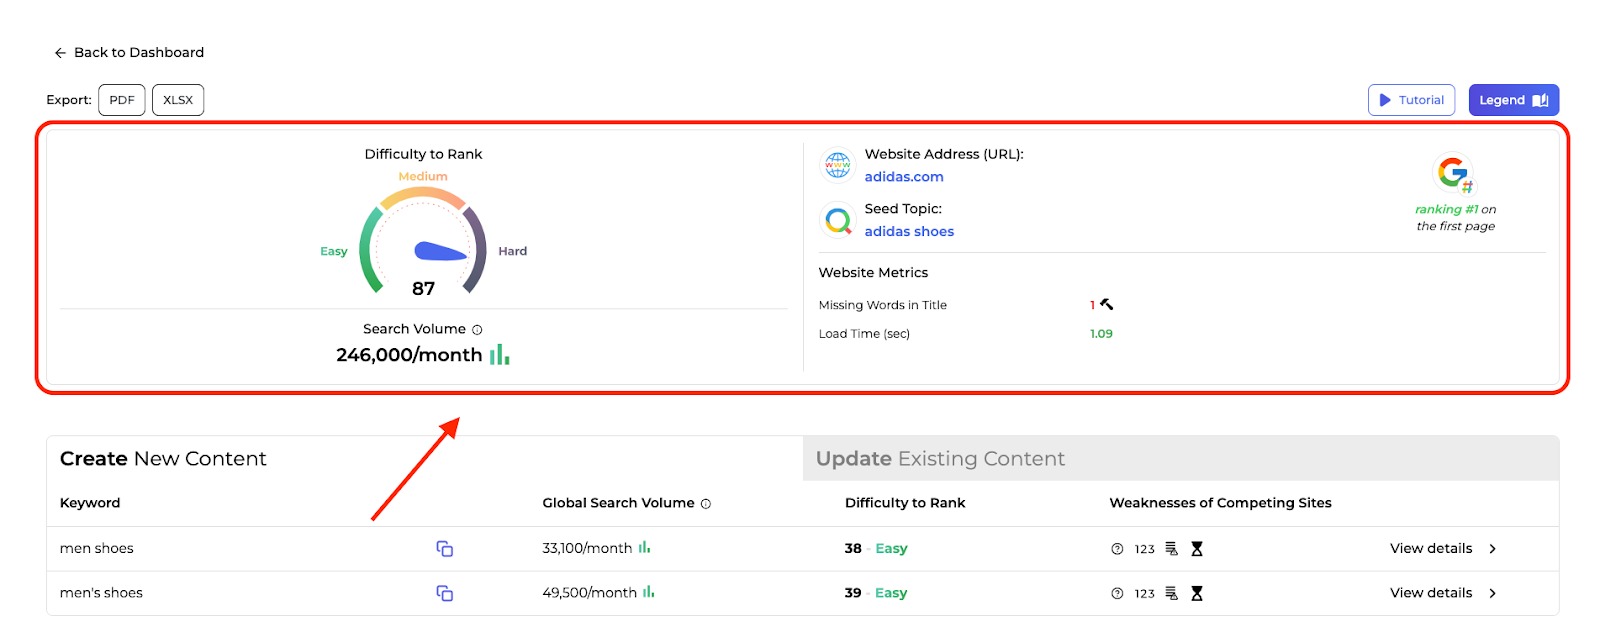Click the Keyword column header

click(90, 503)
